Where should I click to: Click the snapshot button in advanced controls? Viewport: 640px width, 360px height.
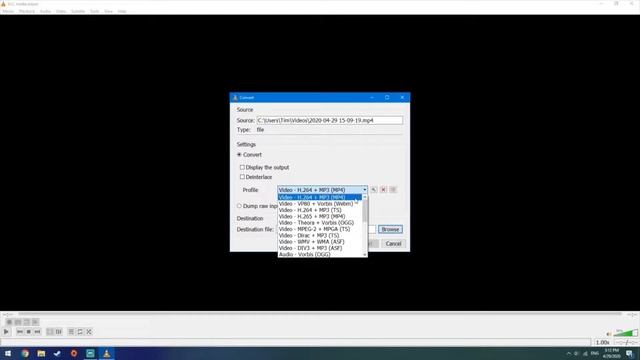[x=18, y=322]
